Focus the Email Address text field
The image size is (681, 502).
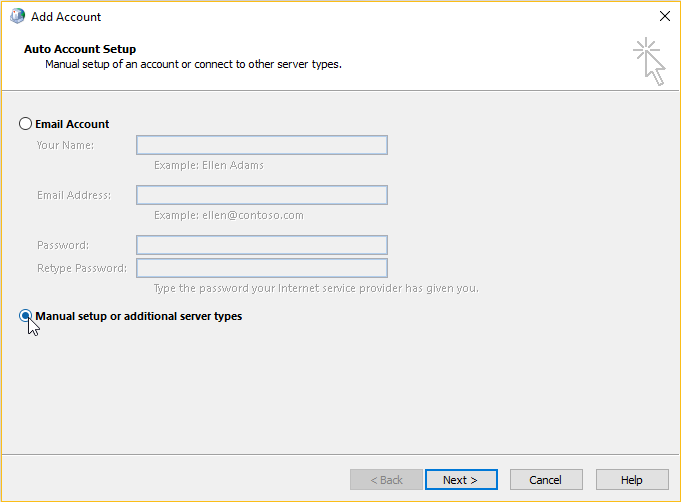(x=262, y=195)
